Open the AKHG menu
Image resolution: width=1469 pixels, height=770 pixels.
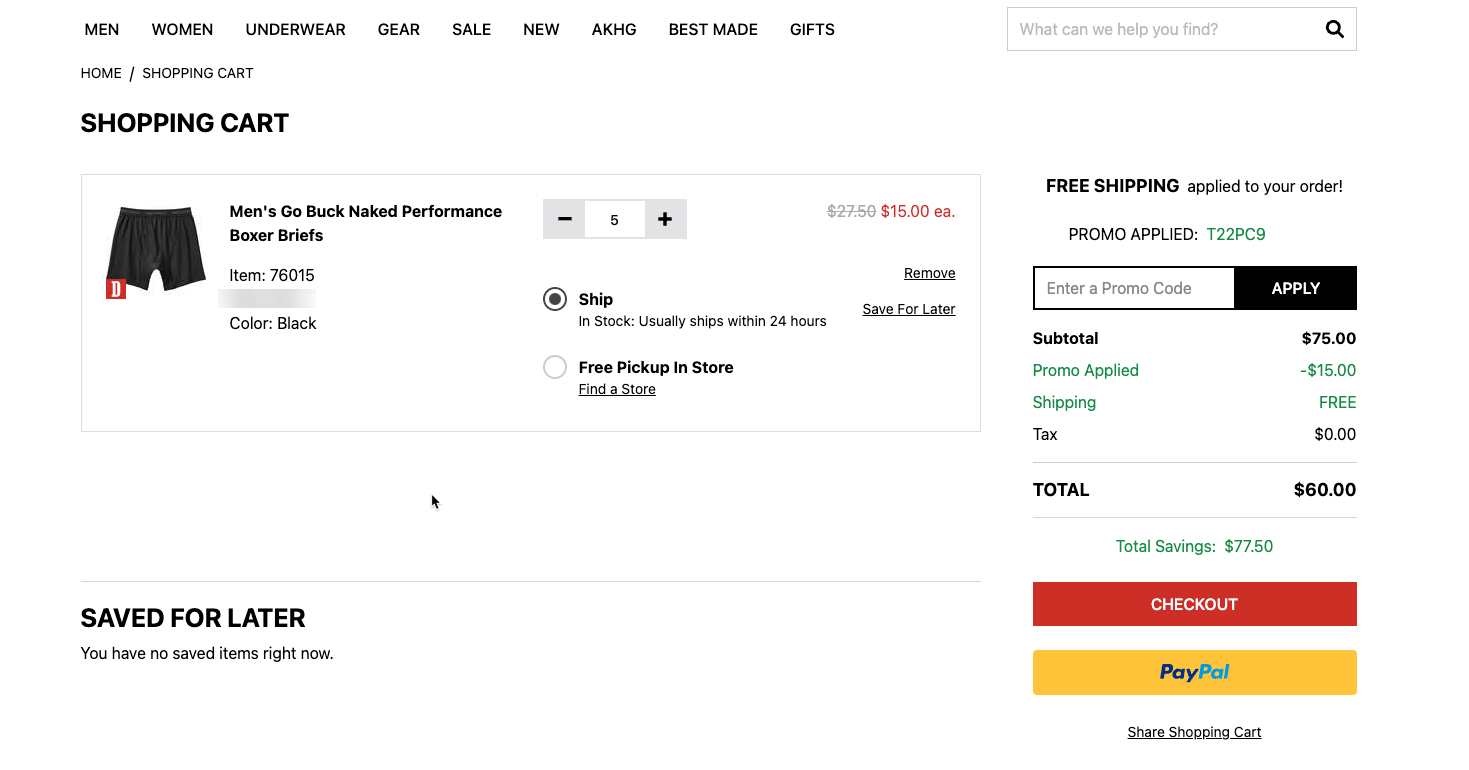coord(614,29)
